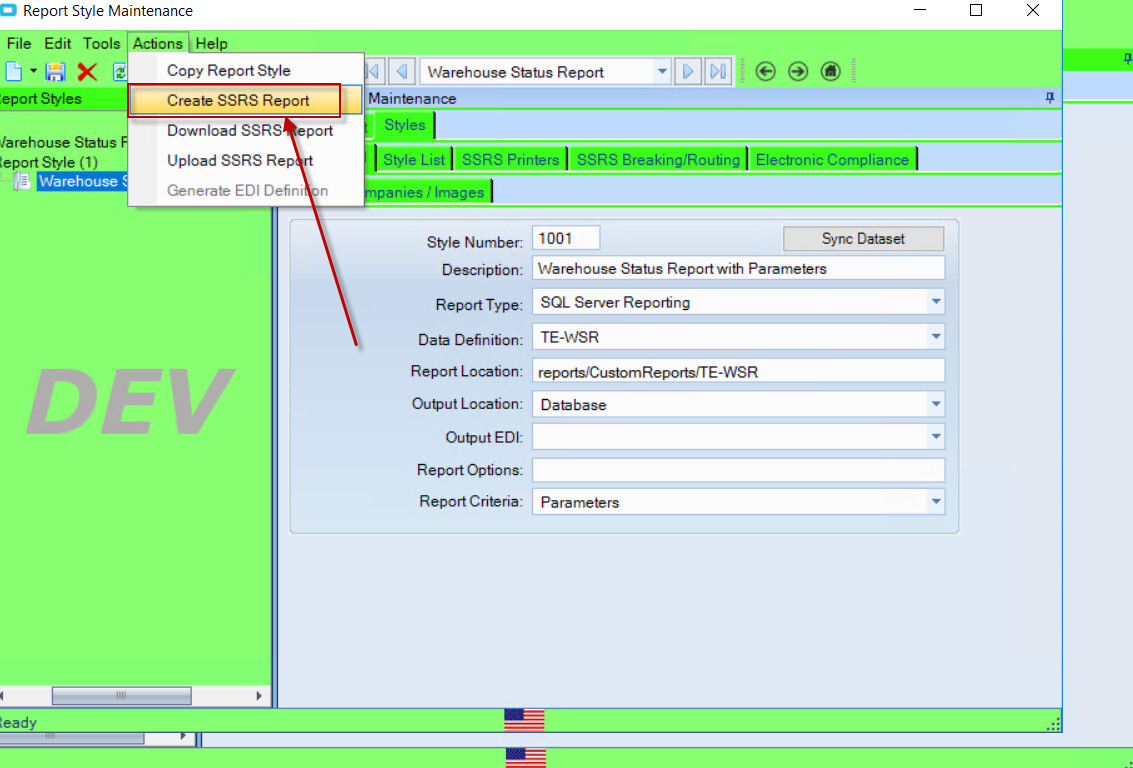Click the partly hidden Refresh toolbar icon
Viewport: 1133px width, 768px height.
120,72
